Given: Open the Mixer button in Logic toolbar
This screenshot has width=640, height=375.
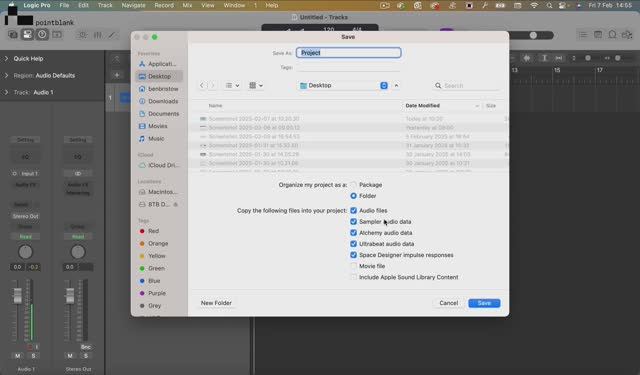Looking at the screenshot, I should (98, 35).
